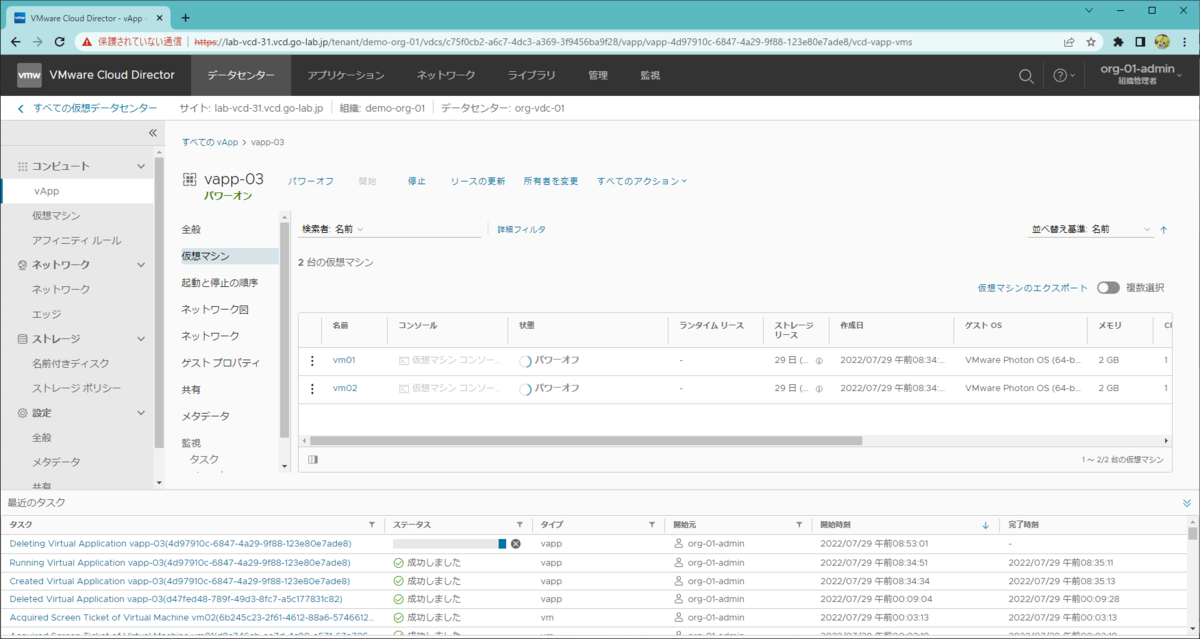Reload the page with browser refresh icon
1200x639 pixels.
[x=60, y=42]
